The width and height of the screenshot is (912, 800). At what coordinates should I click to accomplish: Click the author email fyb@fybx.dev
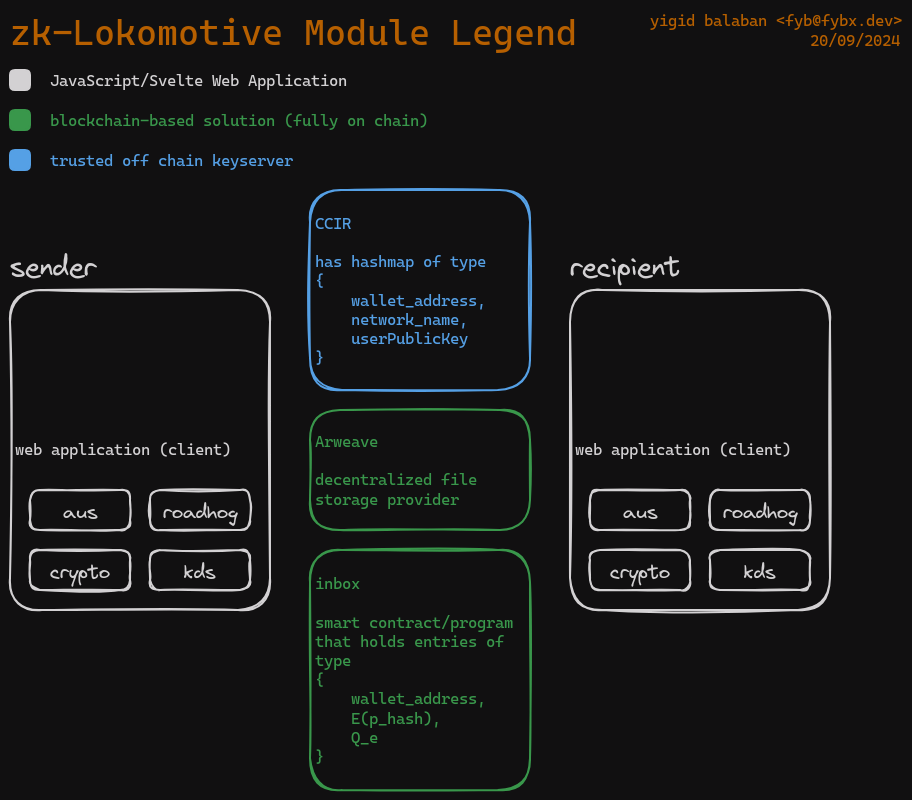[845, 20]
